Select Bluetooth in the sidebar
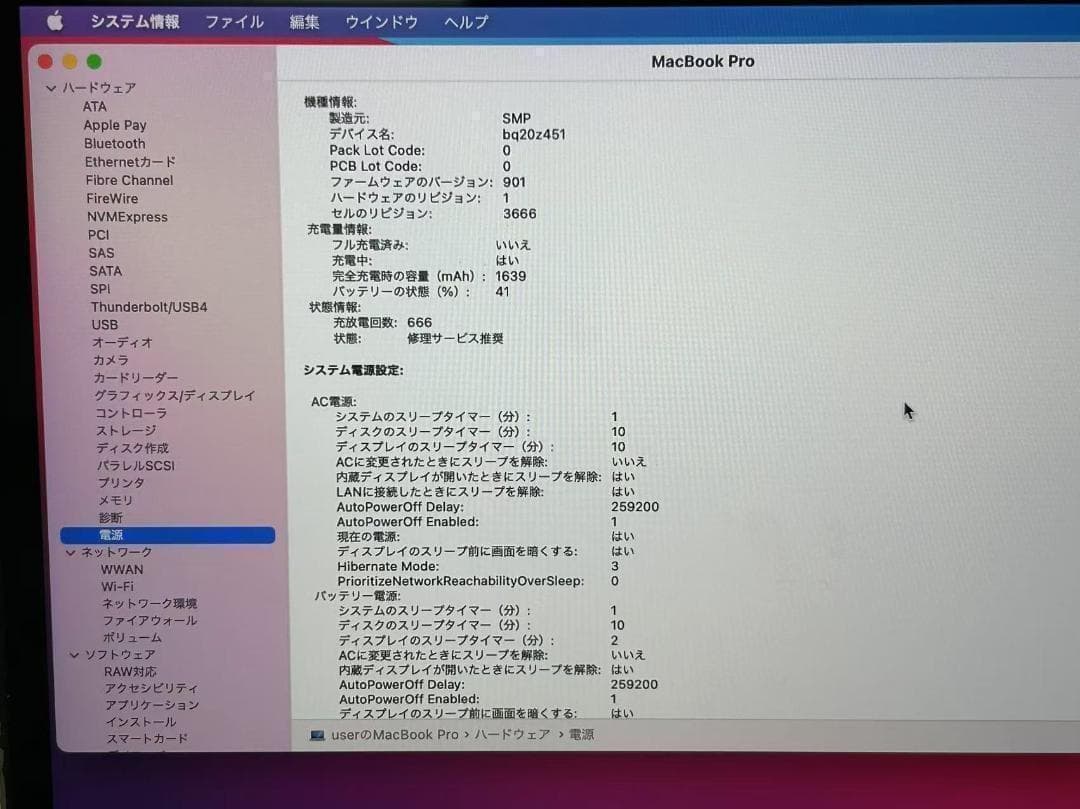This screenshot has height=809, width=1080. [x=114, y=143]
